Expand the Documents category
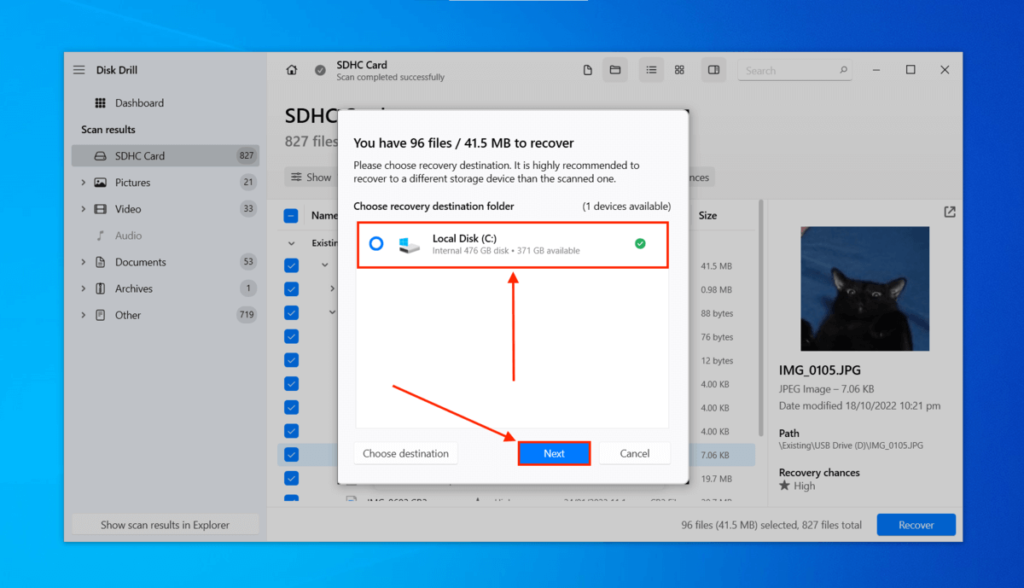Viewport: 1024px width, 588px height. (x=84, y=261)
